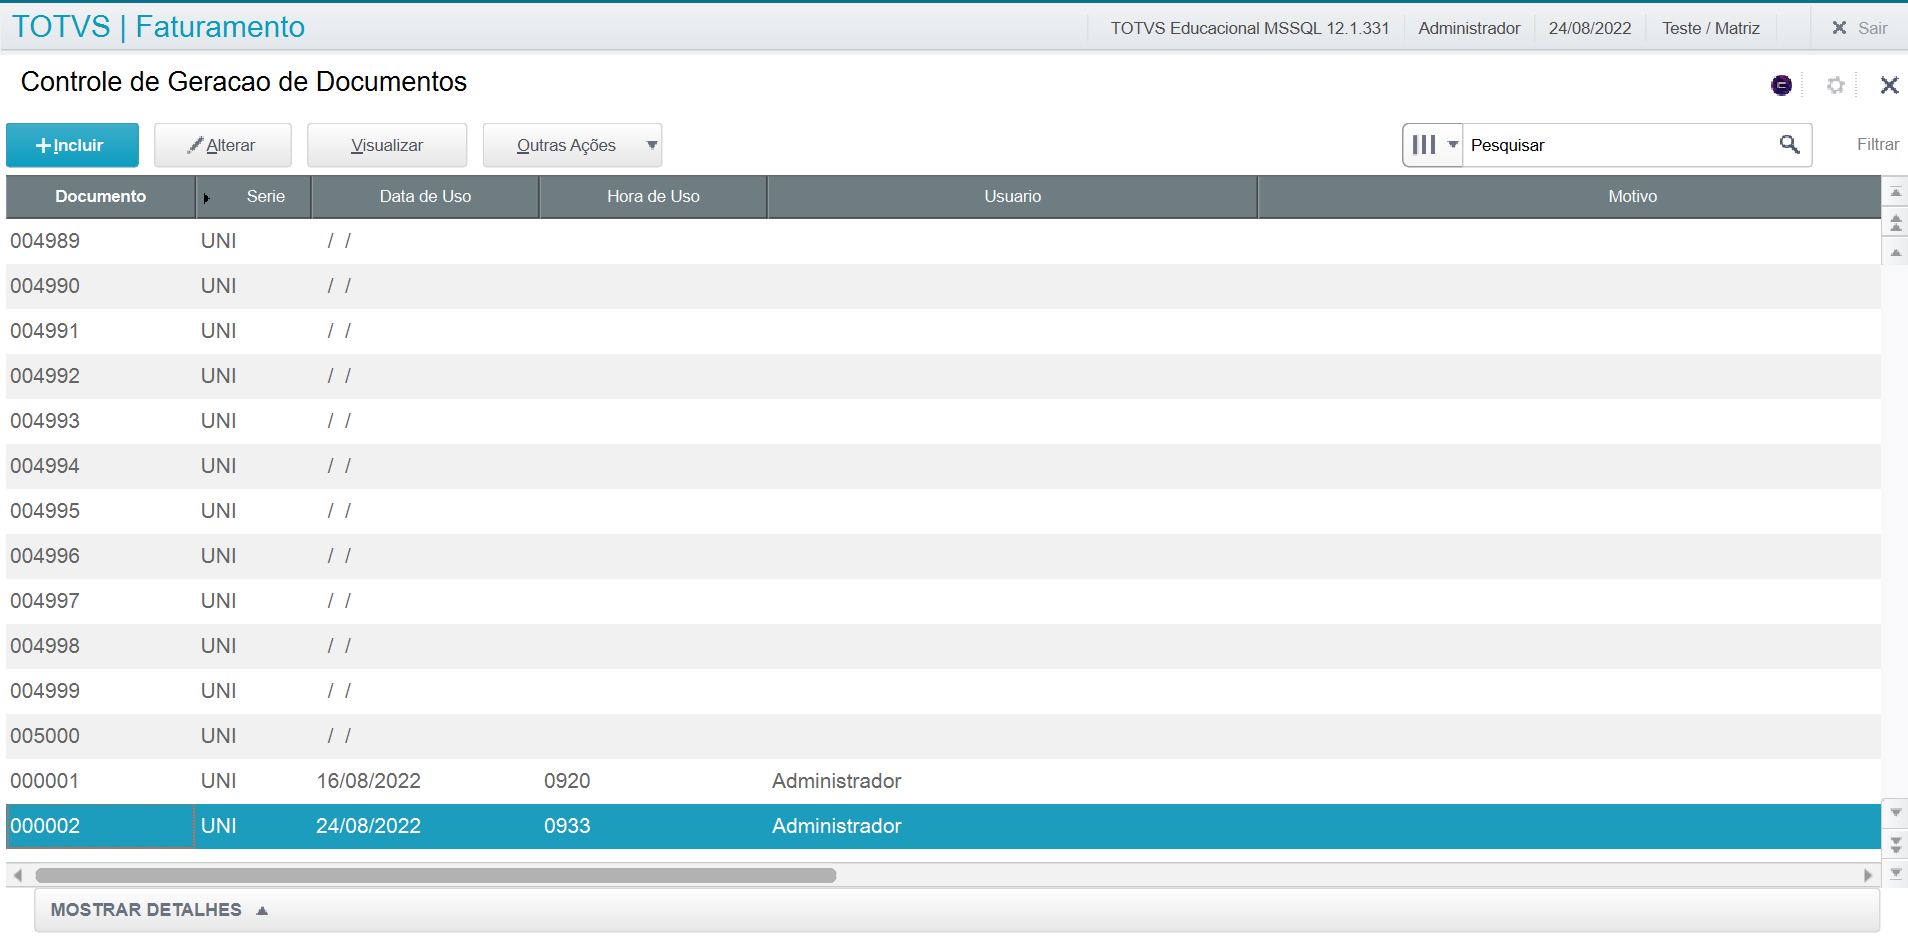Select document row 004999
This screenshot has height=940, width=1908.
[943, 691]
